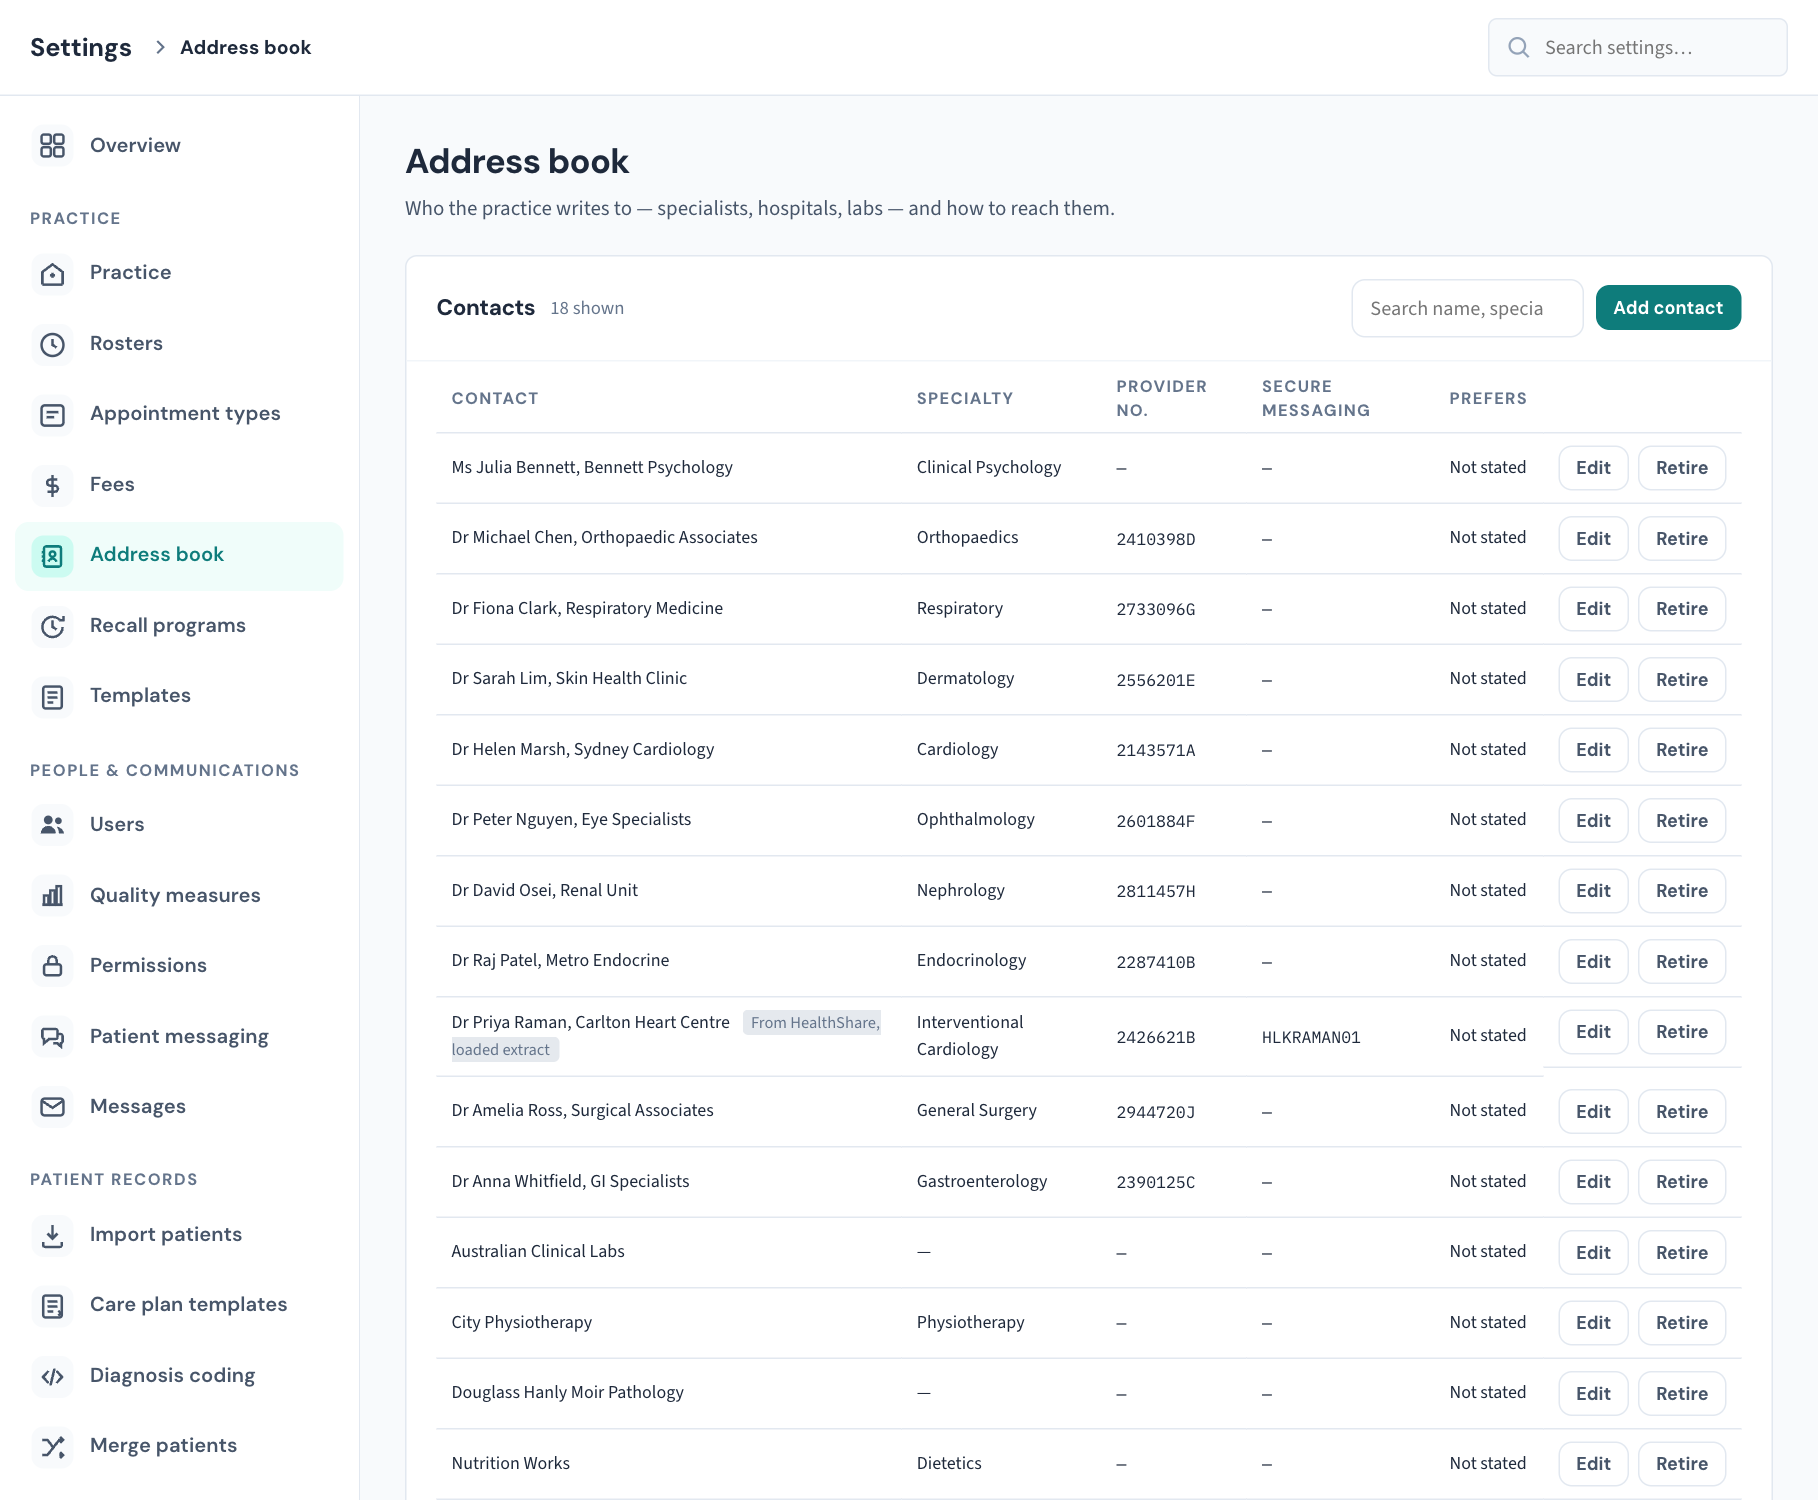The image size is (1818, 1500).
Task: Click the Address book sidebar icon
Action: point(52,555)
